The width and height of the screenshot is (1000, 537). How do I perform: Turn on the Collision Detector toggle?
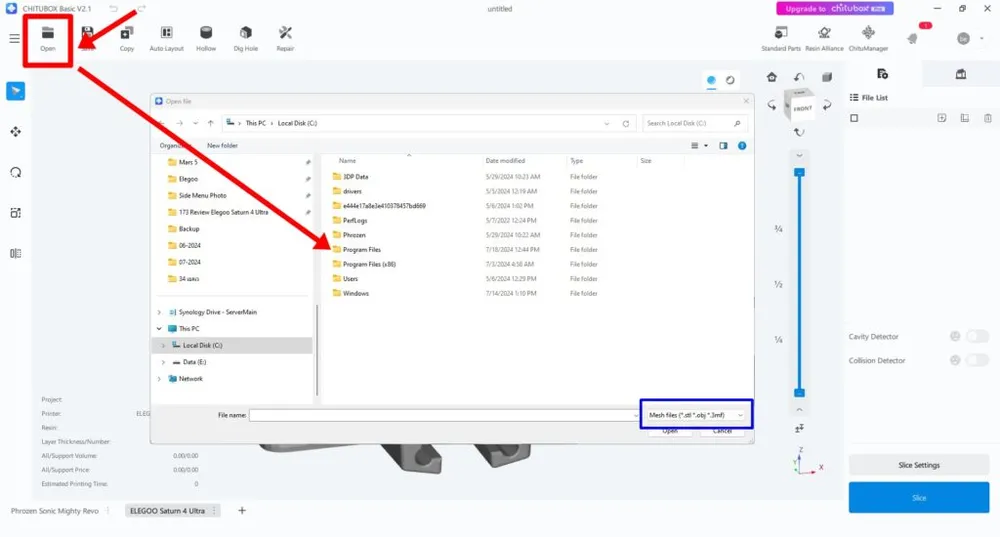(976, 360)
